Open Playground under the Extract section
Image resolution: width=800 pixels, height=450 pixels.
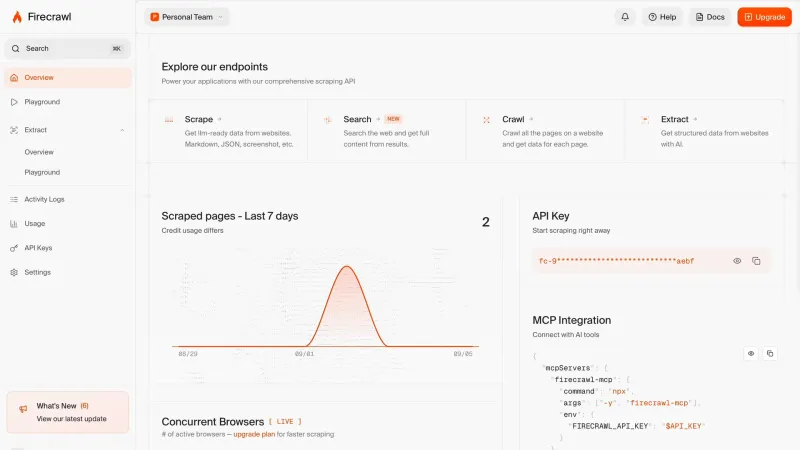[42, 172]
